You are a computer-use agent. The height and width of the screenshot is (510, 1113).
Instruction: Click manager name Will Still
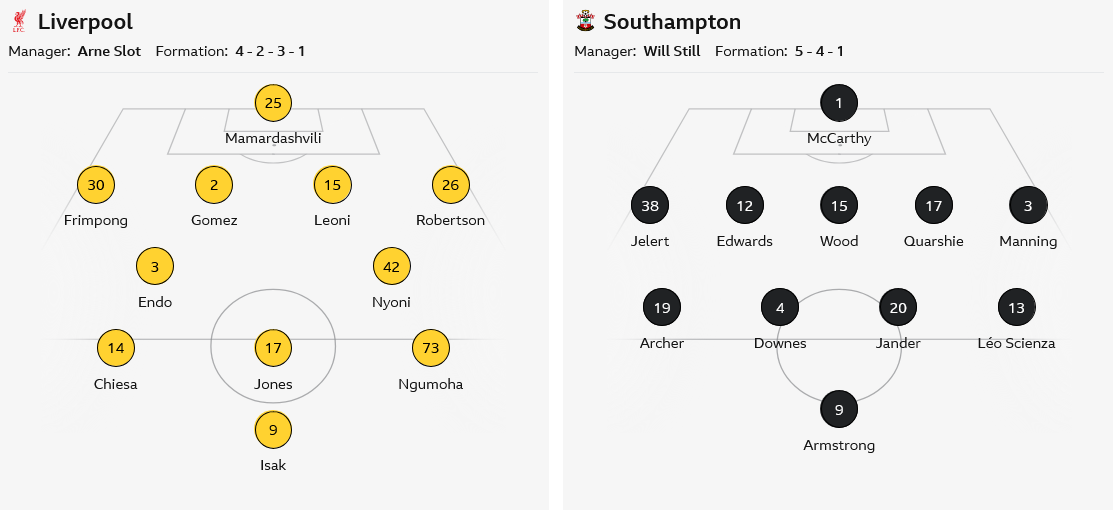point(672,51)
